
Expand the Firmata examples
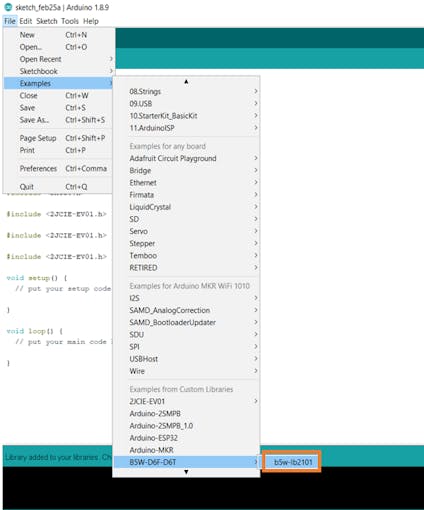[186, 195]
